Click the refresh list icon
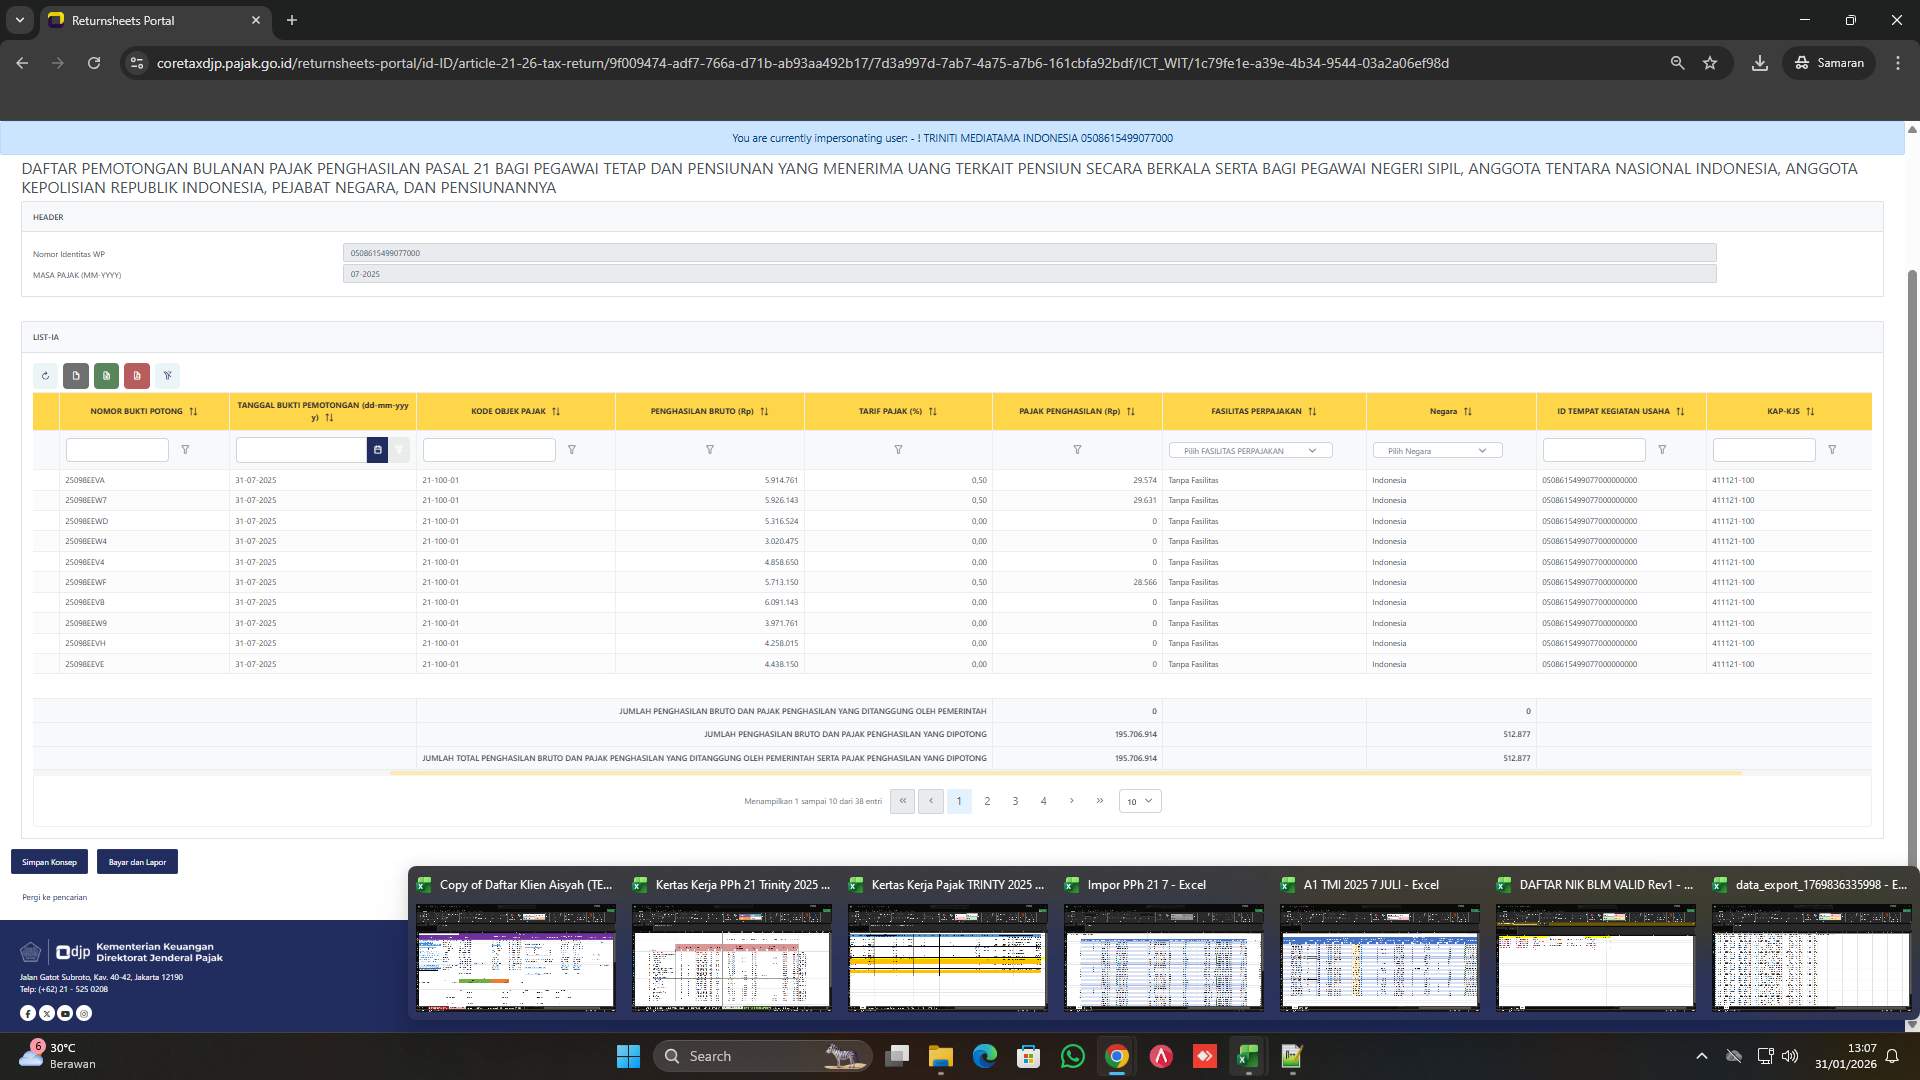The height and width of the screenshot is (1080, 1920). pyautogui.click(x=45, y=376)
